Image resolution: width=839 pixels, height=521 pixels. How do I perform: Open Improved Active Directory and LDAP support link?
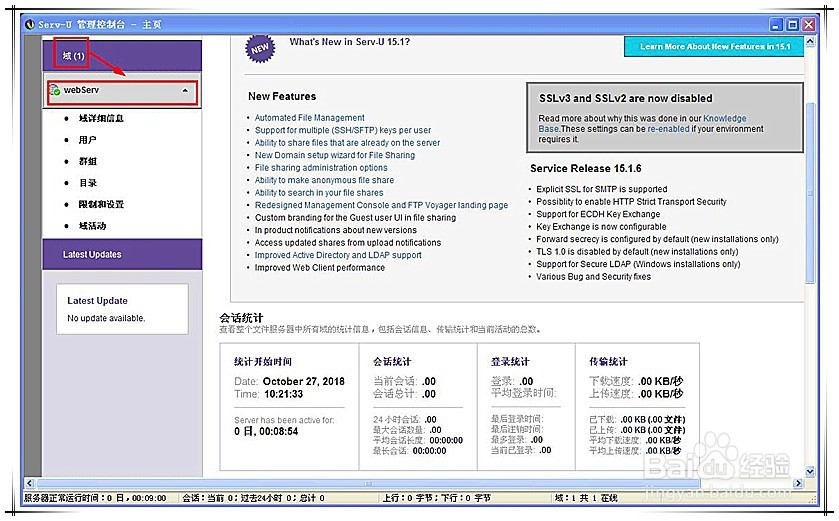tap(338, 255)
